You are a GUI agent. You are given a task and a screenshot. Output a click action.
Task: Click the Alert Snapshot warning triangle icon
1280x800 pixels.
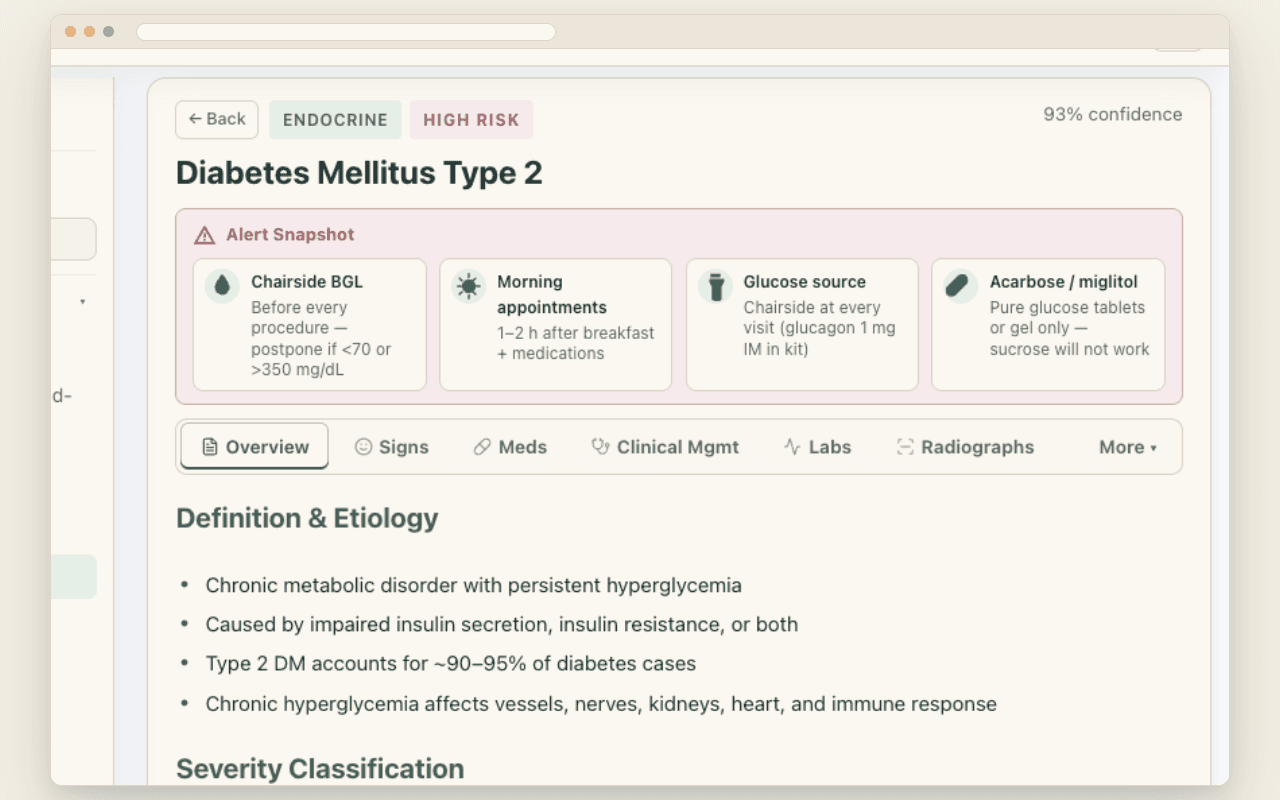click(204, 235)
